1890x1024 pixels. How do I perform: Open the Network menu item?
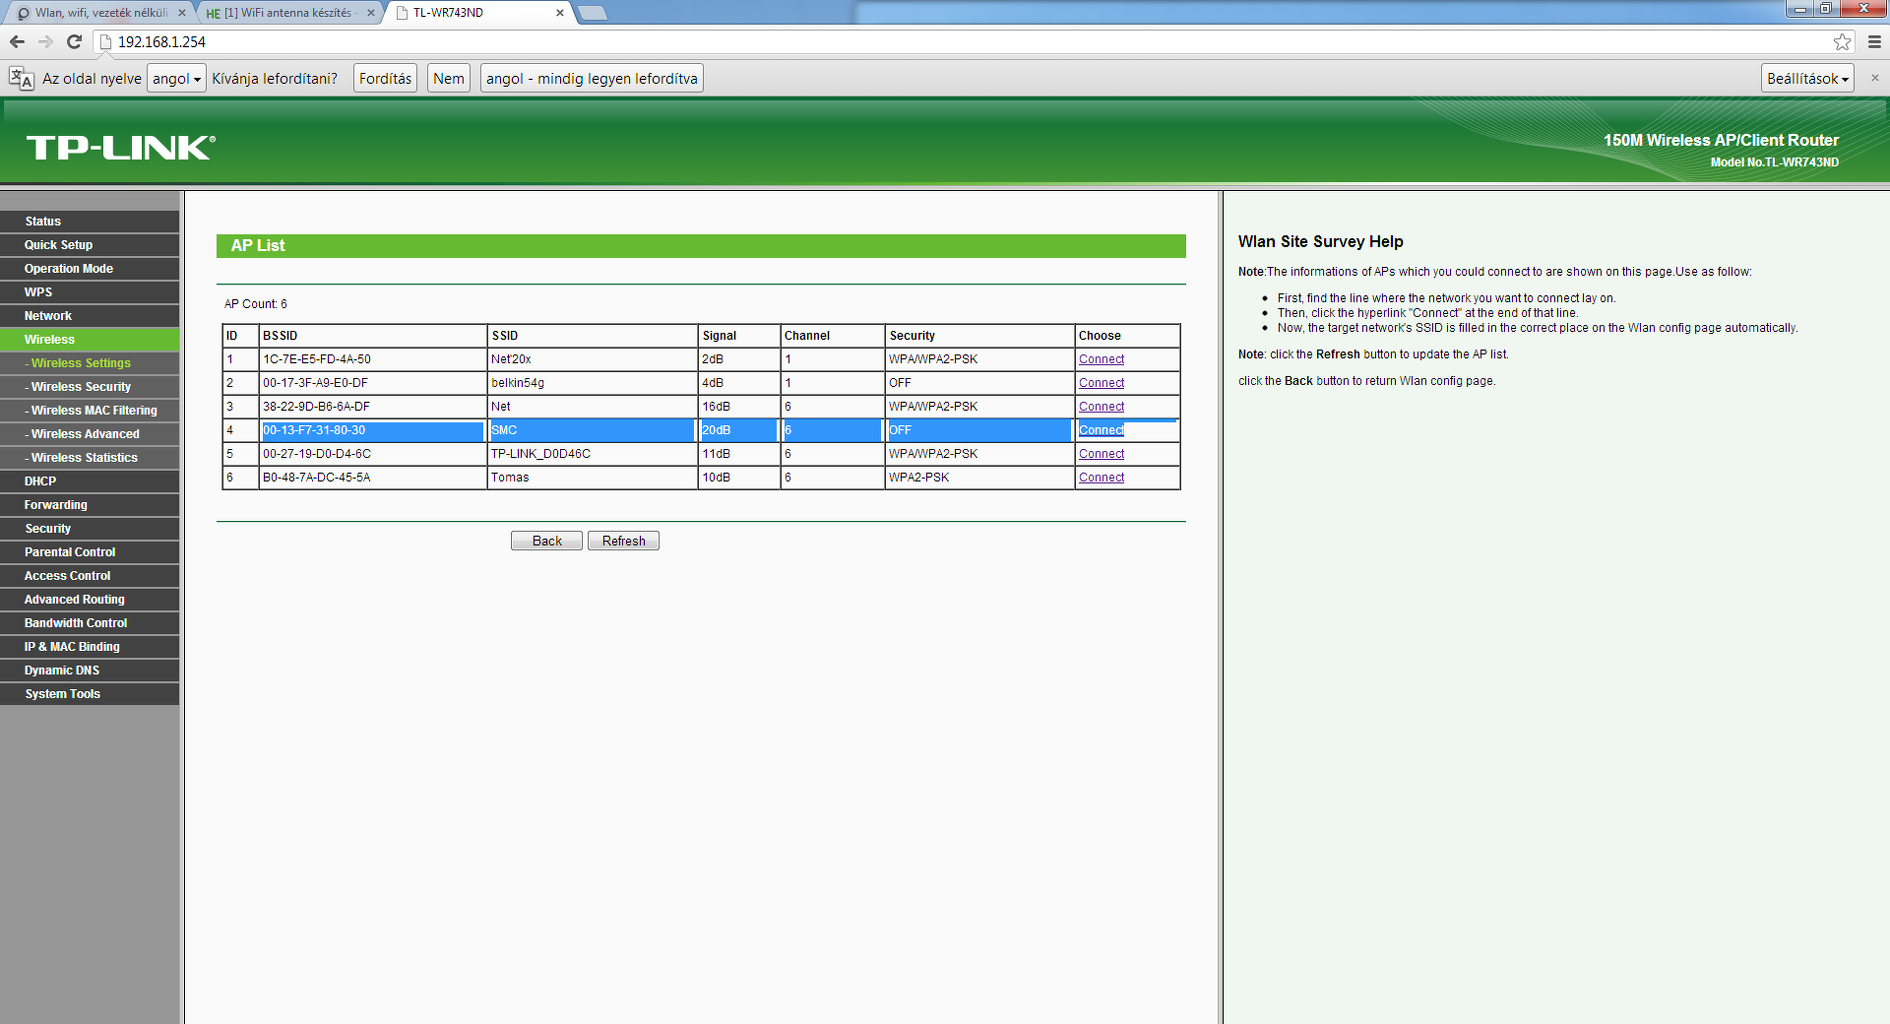(x=90, y=316)
